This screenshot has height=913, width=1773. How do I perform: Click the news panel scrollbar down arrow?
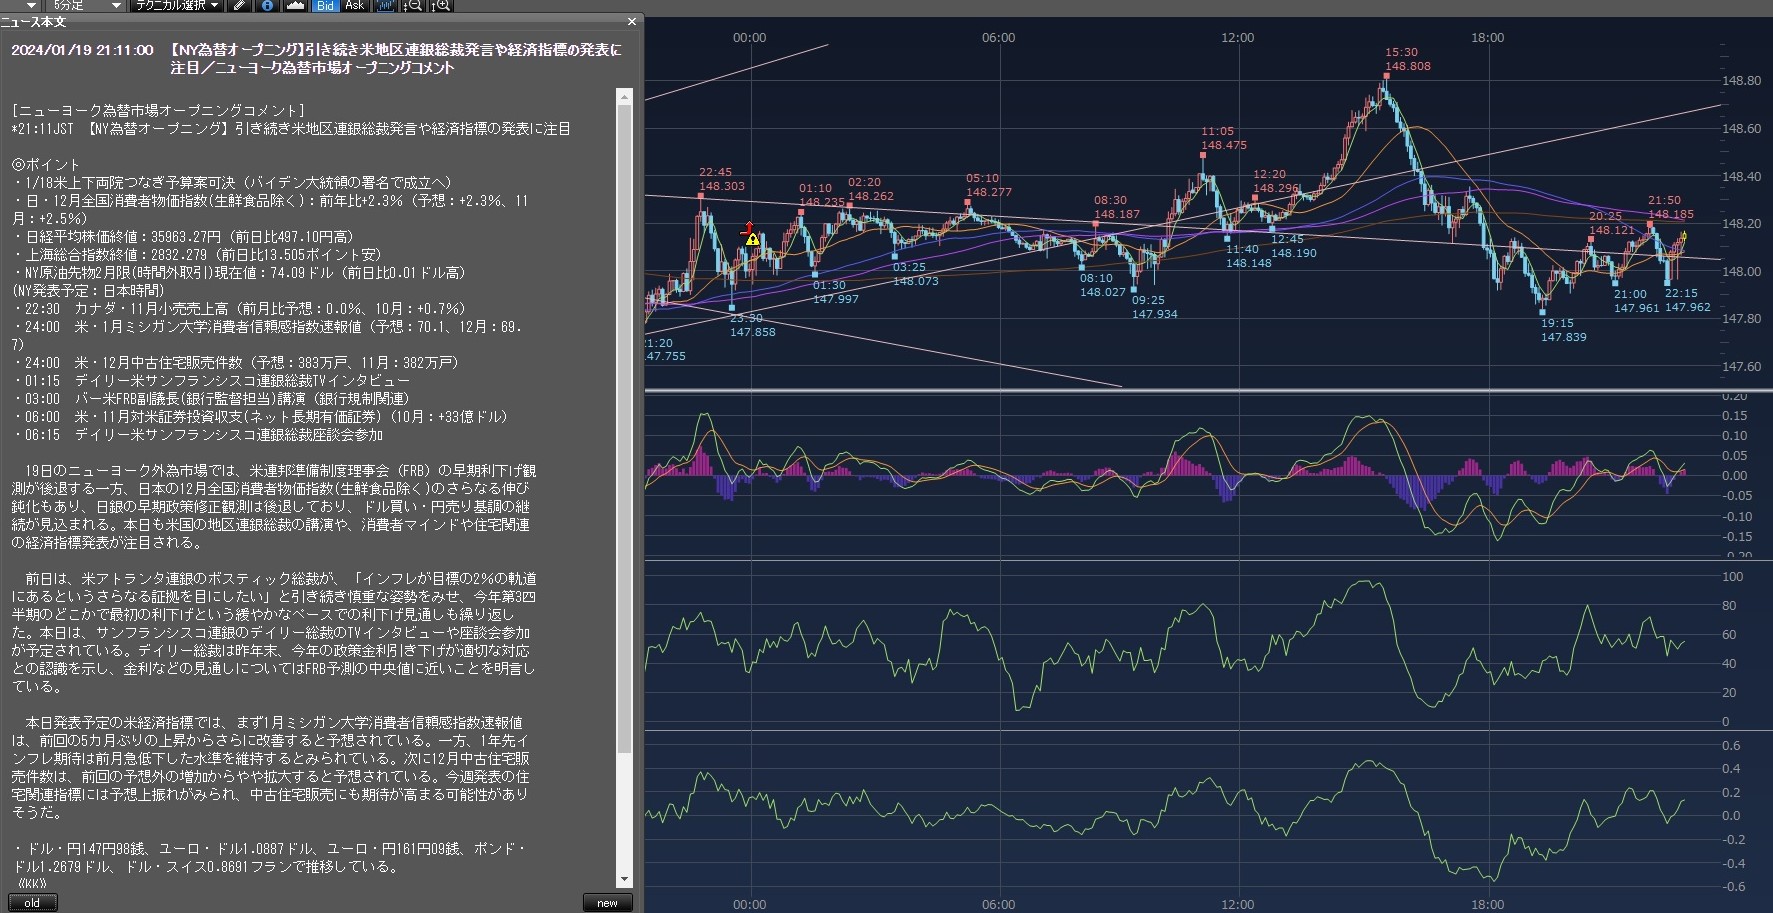pos(625,879)
